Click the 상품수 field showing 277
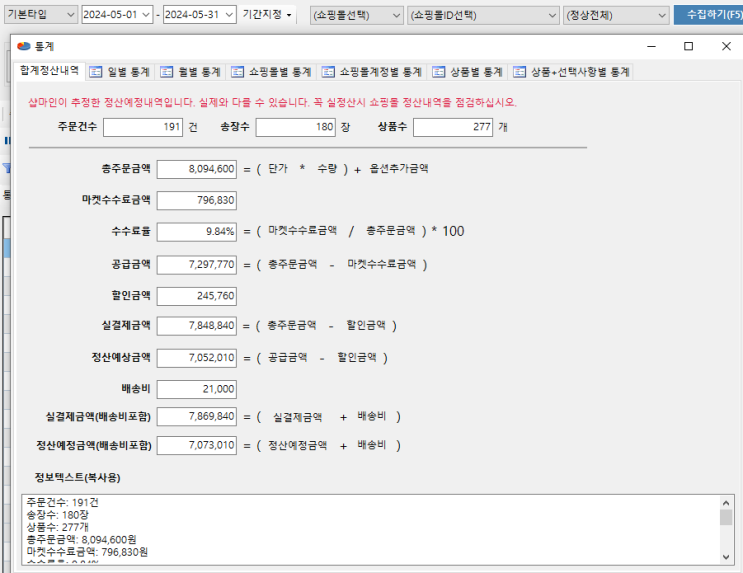743x573 pixels. (x=453, y=127)
